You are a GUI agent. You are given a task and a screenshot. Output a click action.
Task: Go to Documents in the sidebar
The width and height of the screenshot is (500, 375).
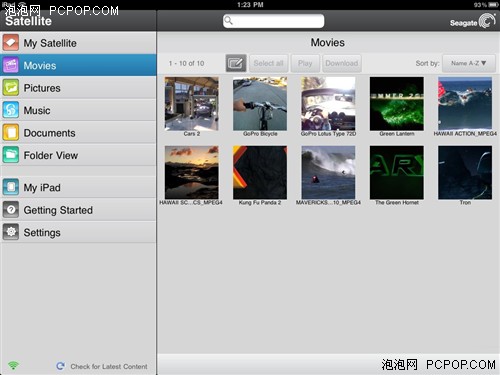click(78, 133)
